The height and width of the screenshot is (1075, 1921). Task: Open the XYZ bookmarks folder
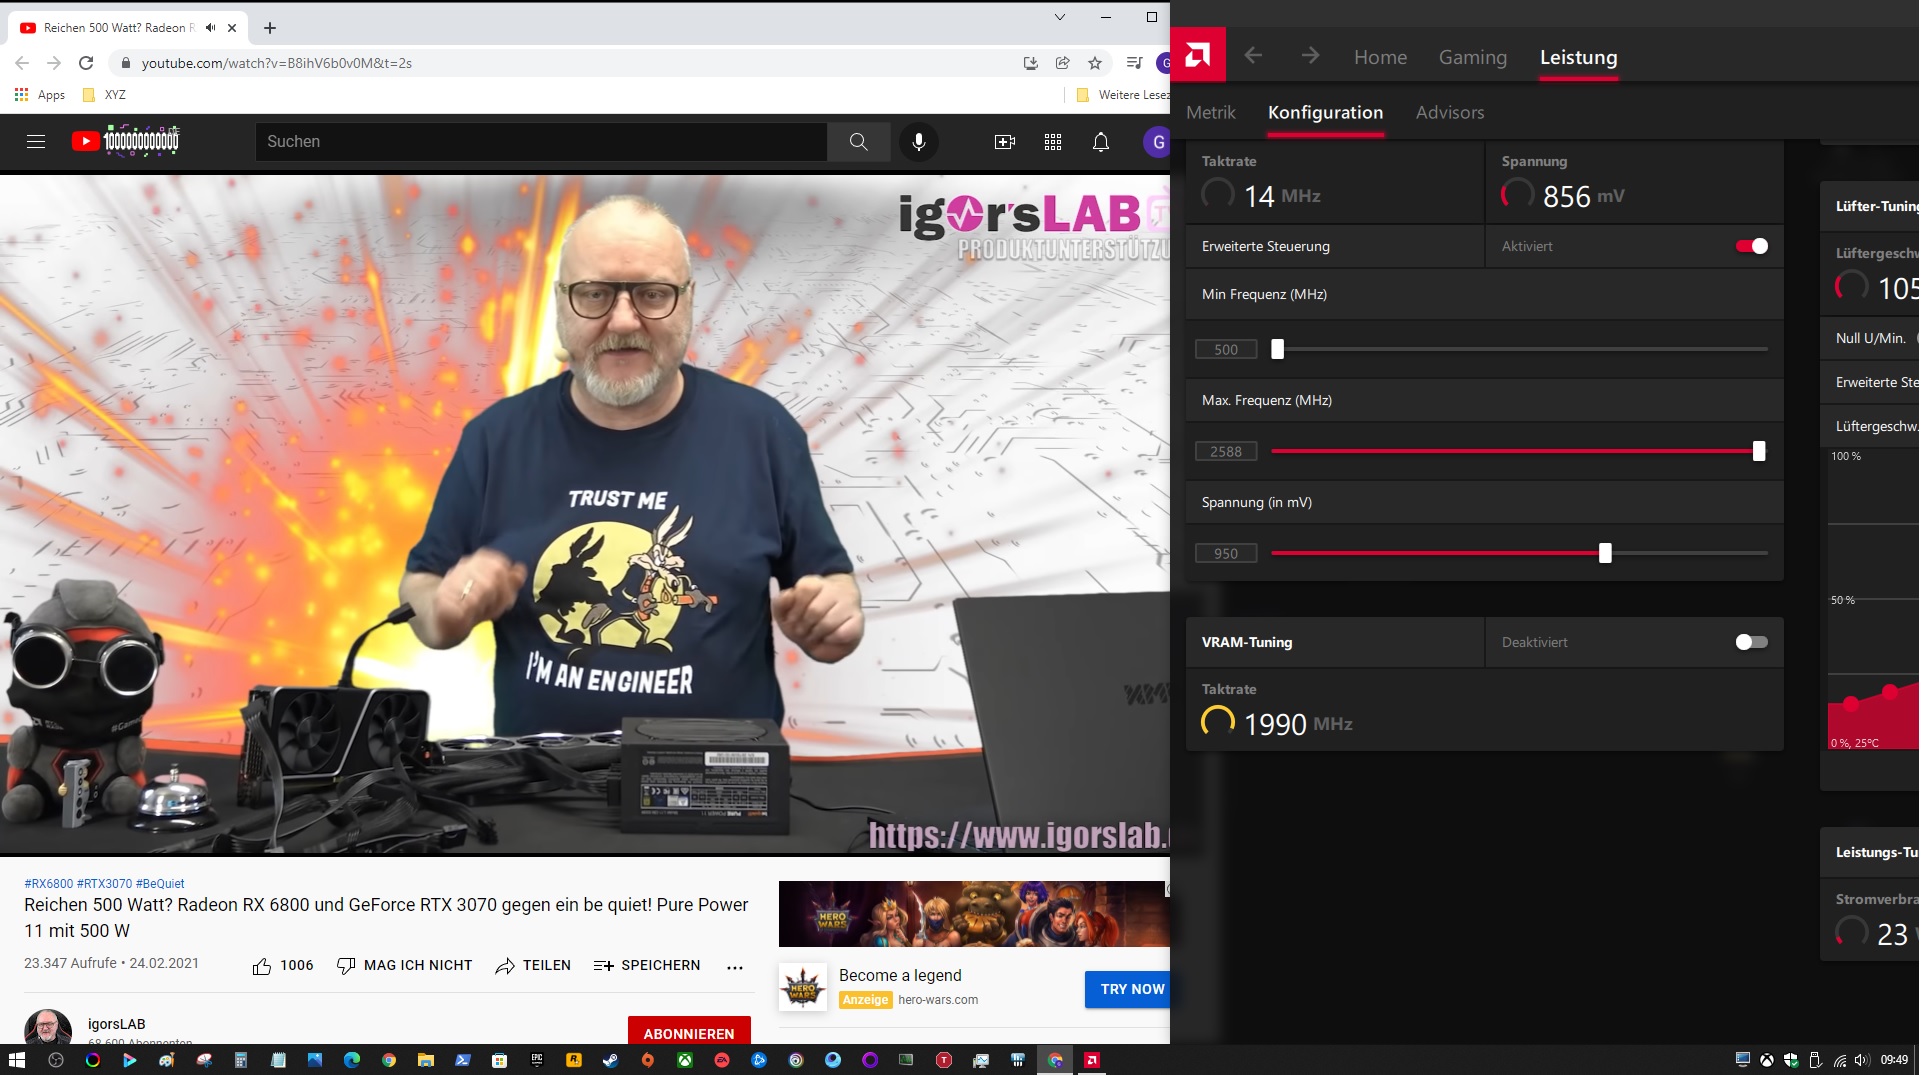pos(104,95)
